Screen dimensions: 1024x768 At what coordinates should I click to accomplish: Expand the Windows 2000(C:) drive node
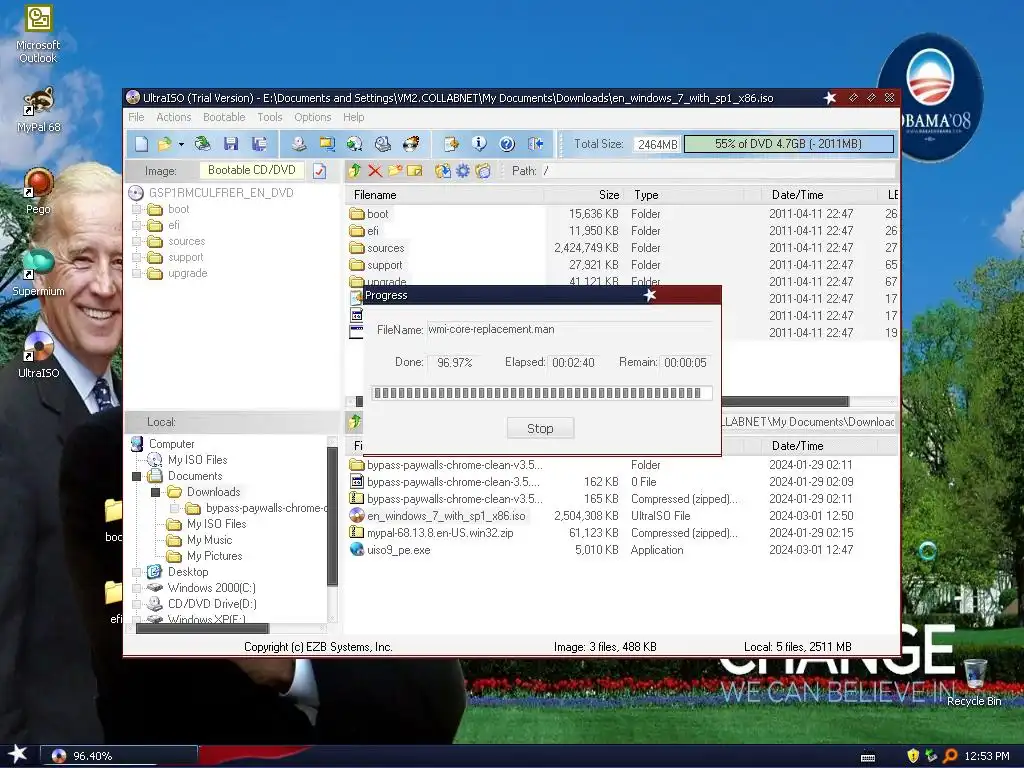point(136,588)
